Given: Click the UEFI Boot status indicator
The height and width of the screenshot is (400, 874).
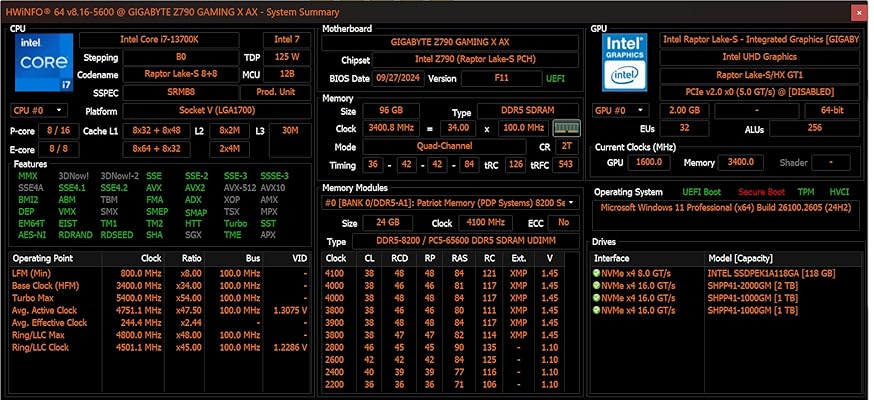Looking at the screenshot, I should (x=704, y=191).
